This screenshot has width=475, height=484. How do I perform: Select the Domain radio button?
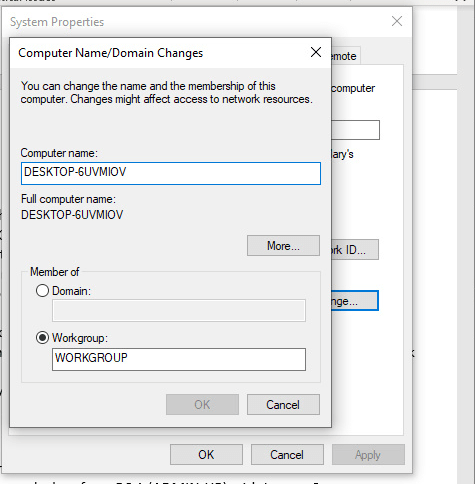click(x=42, y=291)
